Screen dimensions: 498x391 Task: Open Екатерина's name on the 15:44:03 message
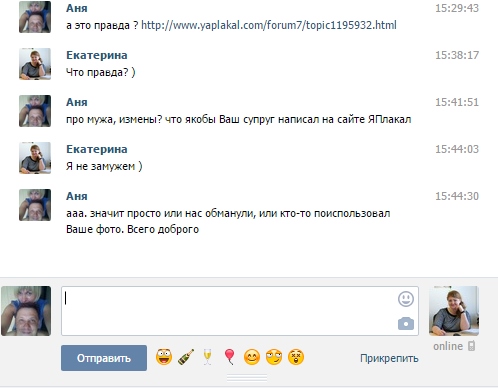[97, 149]
